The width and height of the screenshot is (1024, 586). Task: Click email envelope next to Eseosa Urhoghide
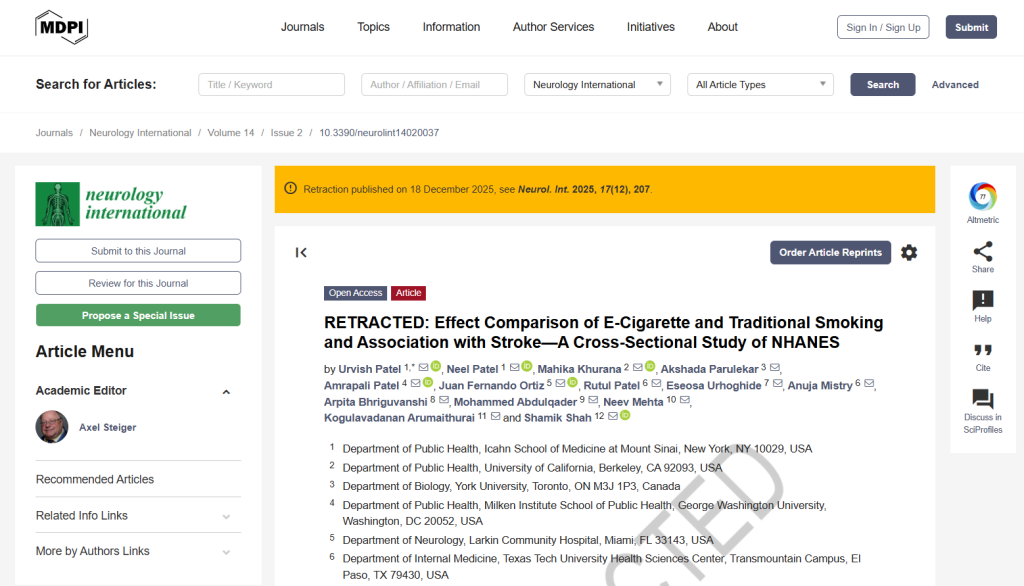click(777, 383)
